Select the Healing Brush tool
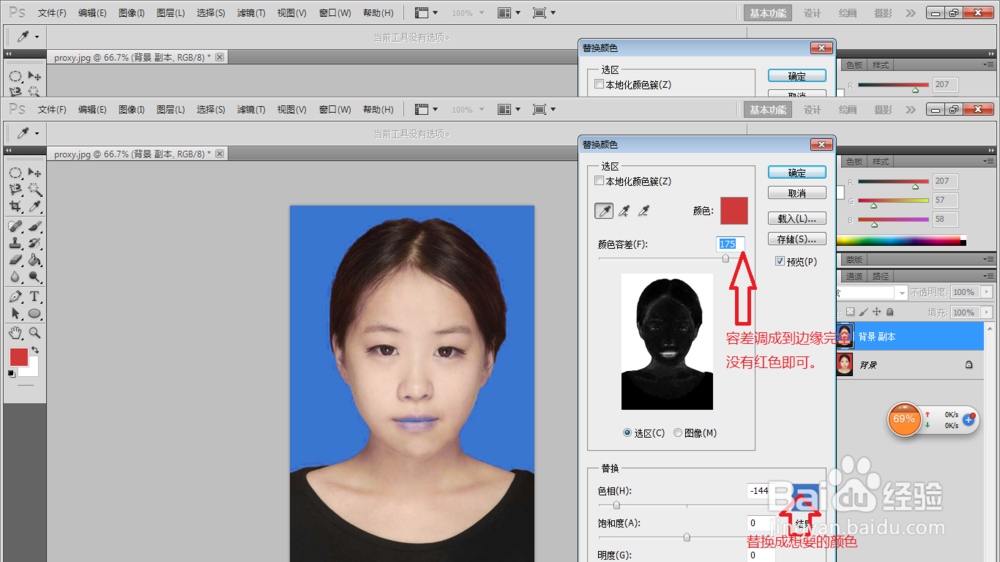The width and height of the screenshot is (1000, 562). pyautogui.click(x=15, y=226)
